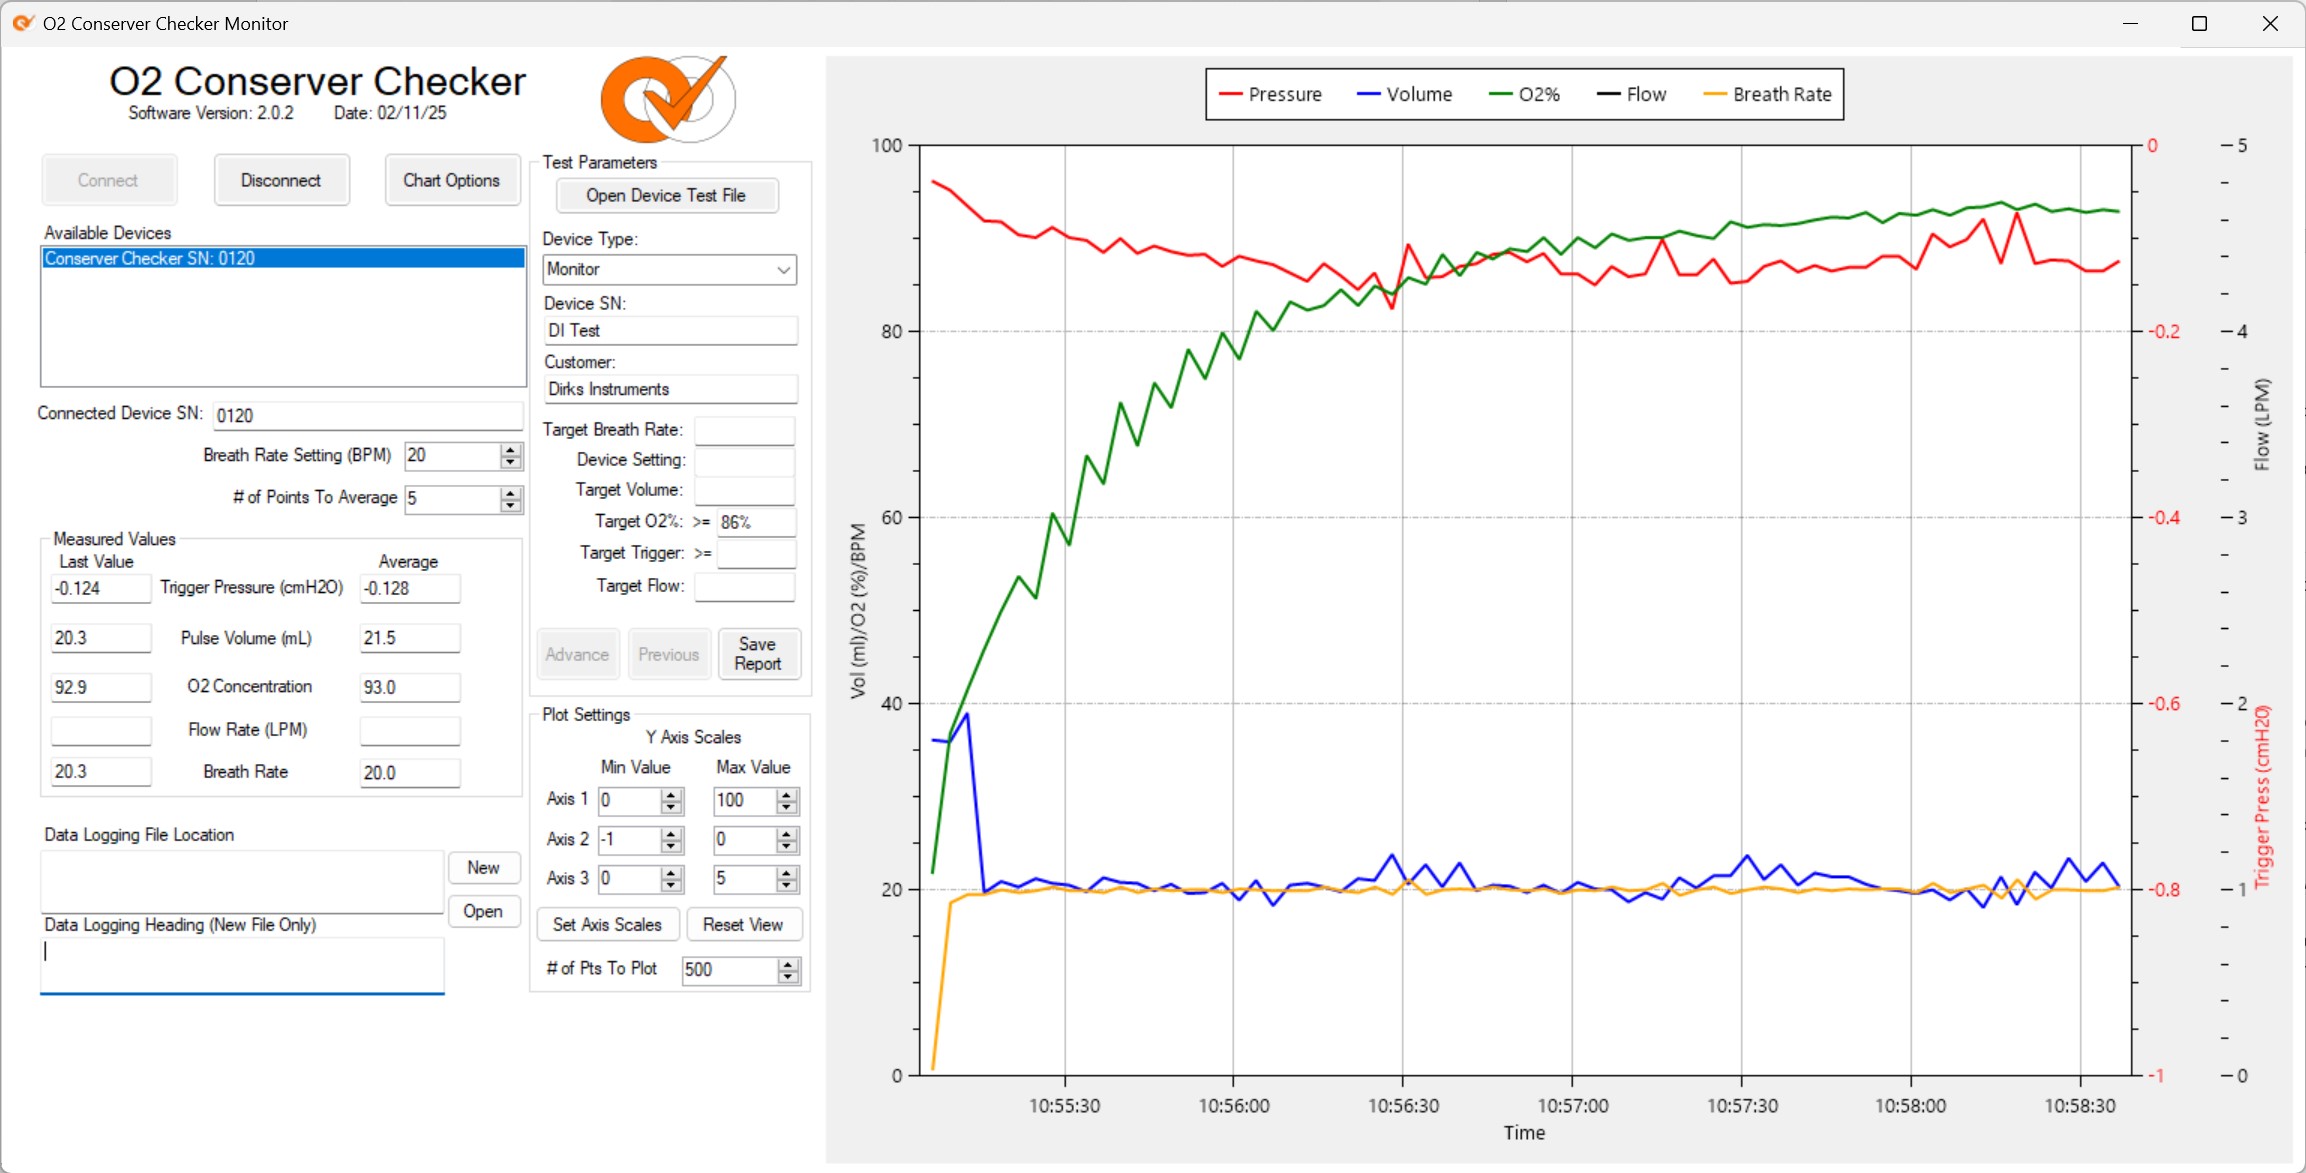Click Set Axis Scales button
The height and width of the screenshot is (1173, 2306).
tap(608, 925)
